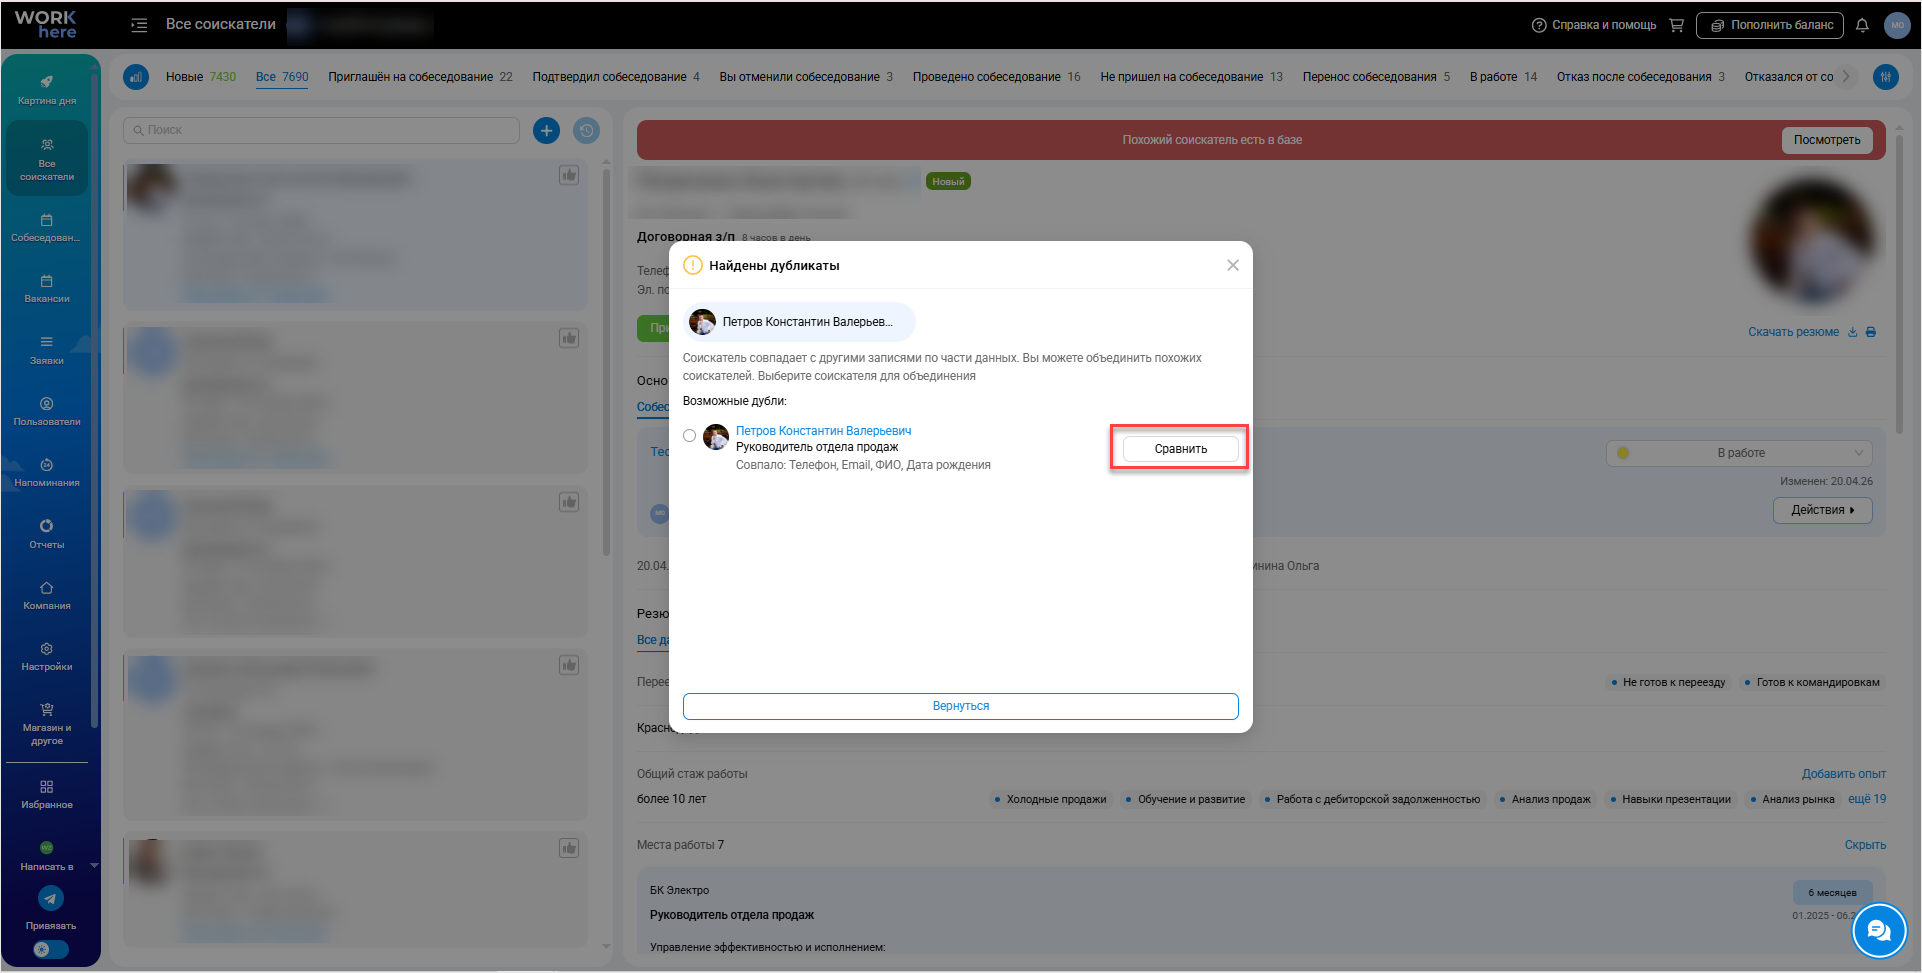Open the В работе status dropdown

coord(1739,453)
